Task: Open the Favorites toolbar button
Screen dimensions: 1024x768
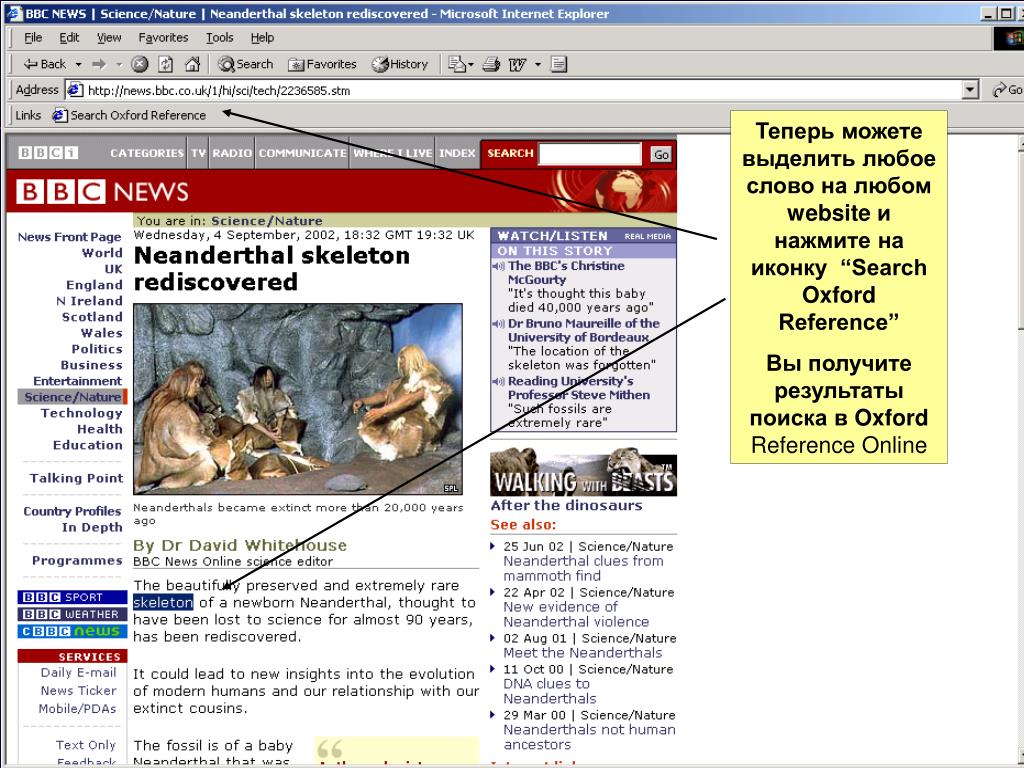Action: (x=323, y=64)
